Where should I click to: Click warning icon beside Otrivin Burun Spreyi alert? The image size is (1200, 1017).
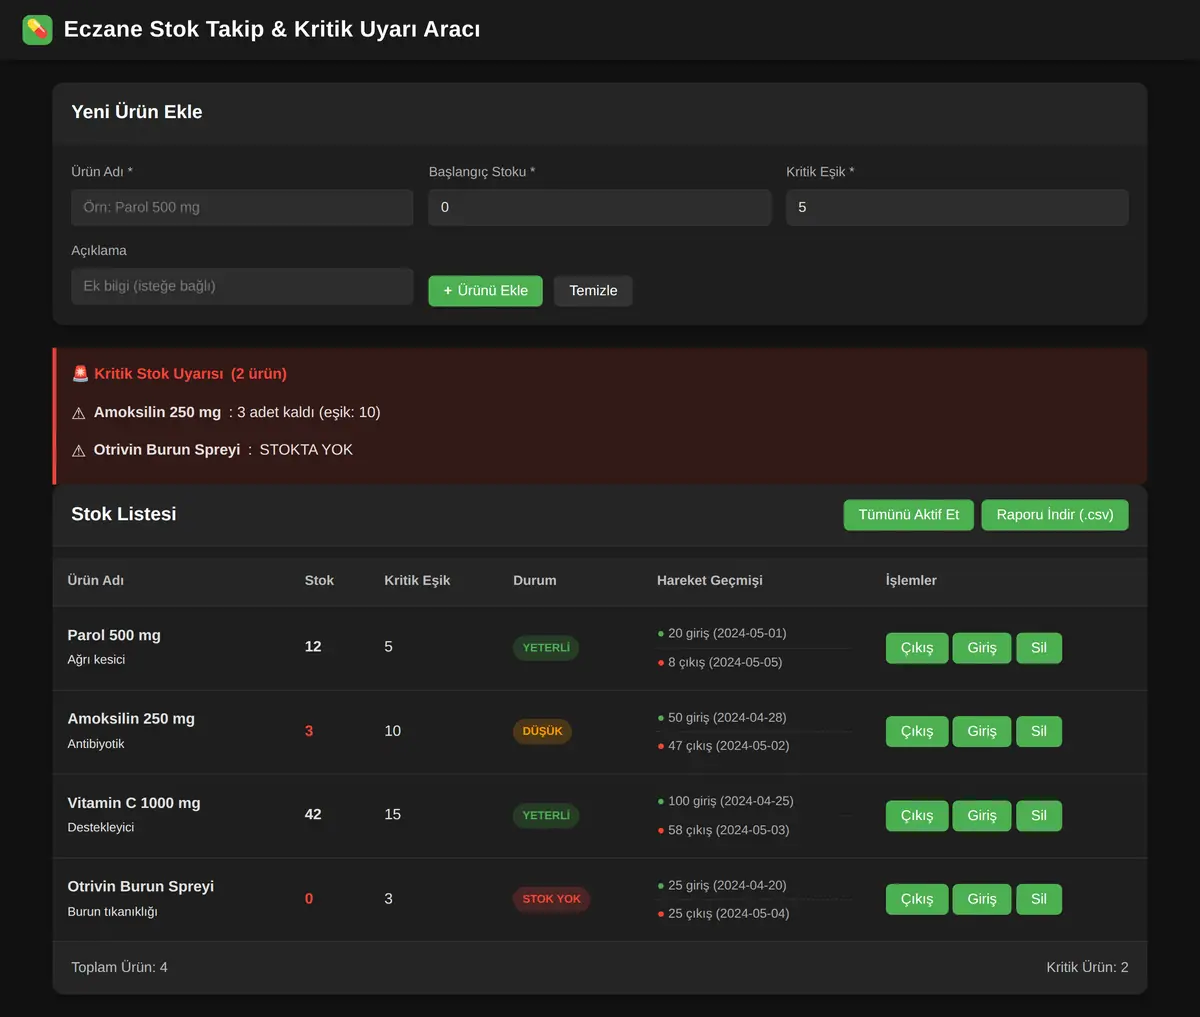pyautogui.click(x=79, y=451)
